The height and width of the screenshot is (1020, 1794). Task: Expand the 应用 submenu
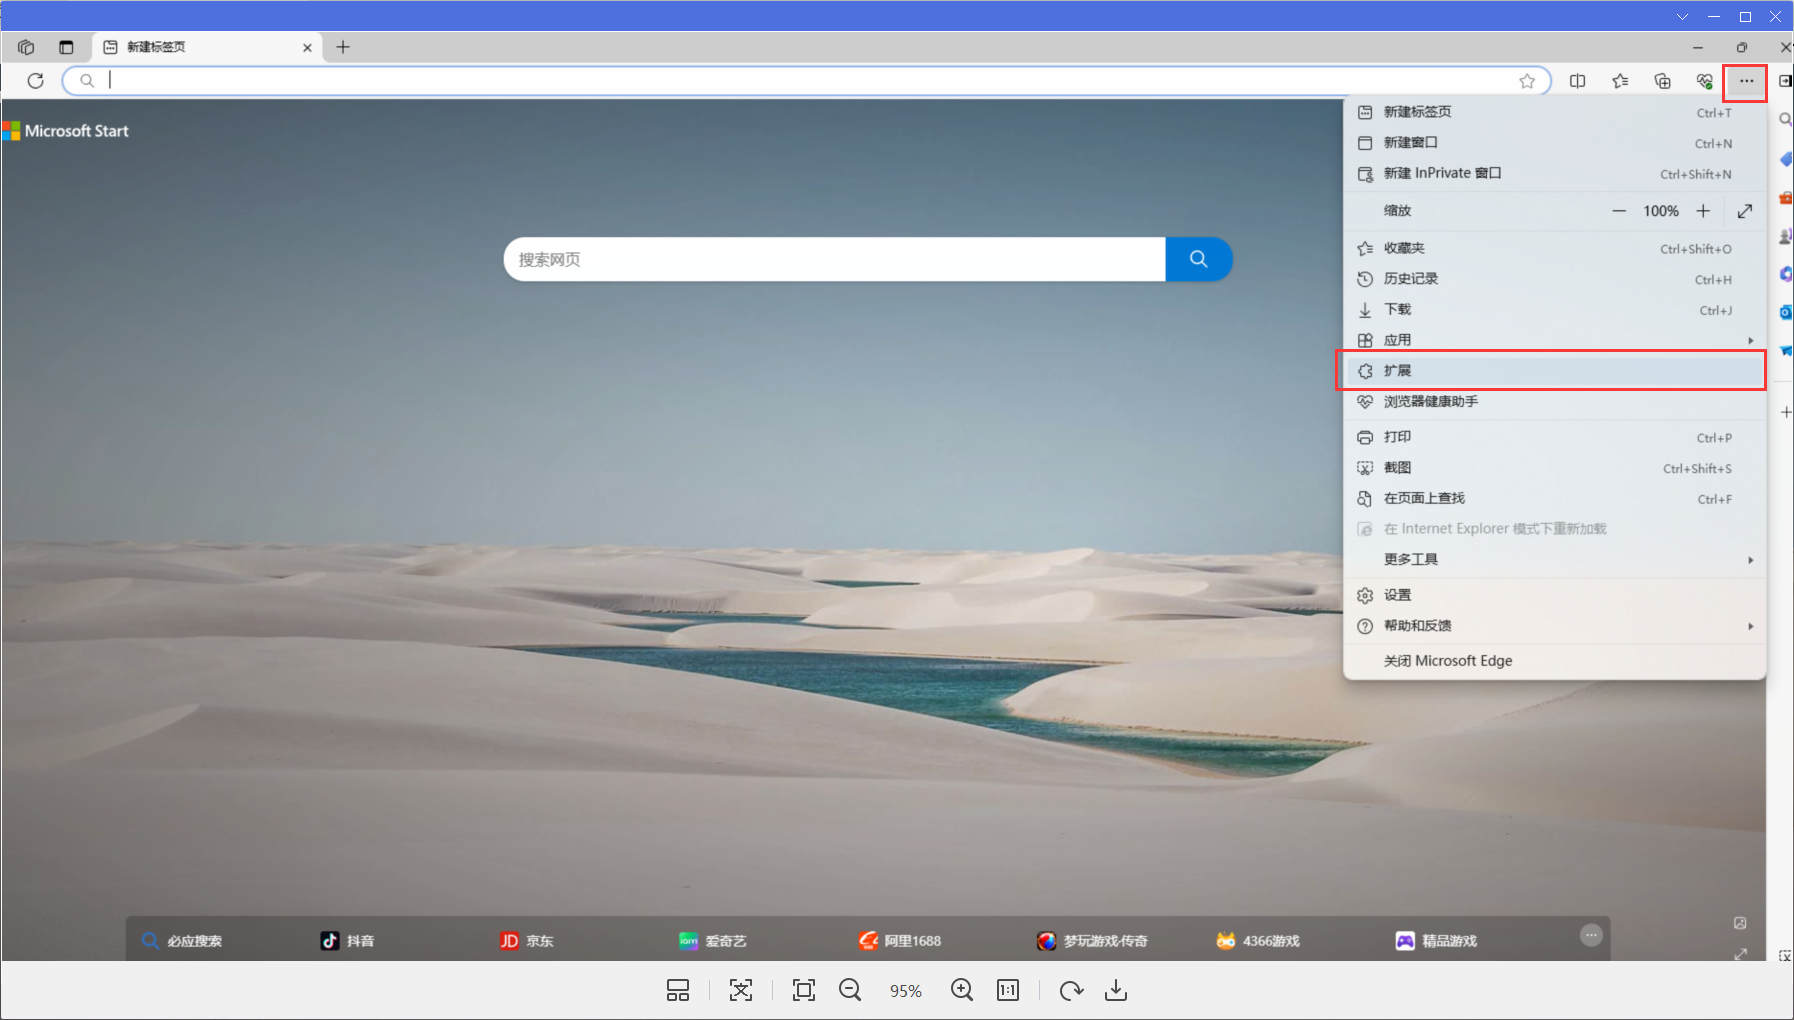point(1555,340)
